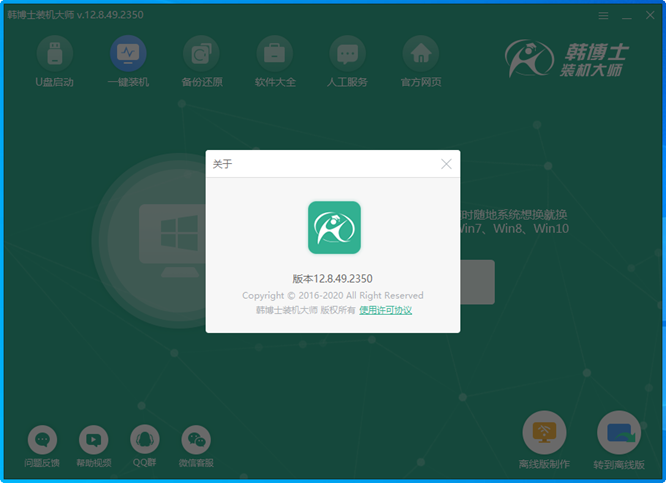Screen dimensions: 666x483
Task: Click the 关于 dialog title
Action: pyautogui.click(x=222, y=164)
